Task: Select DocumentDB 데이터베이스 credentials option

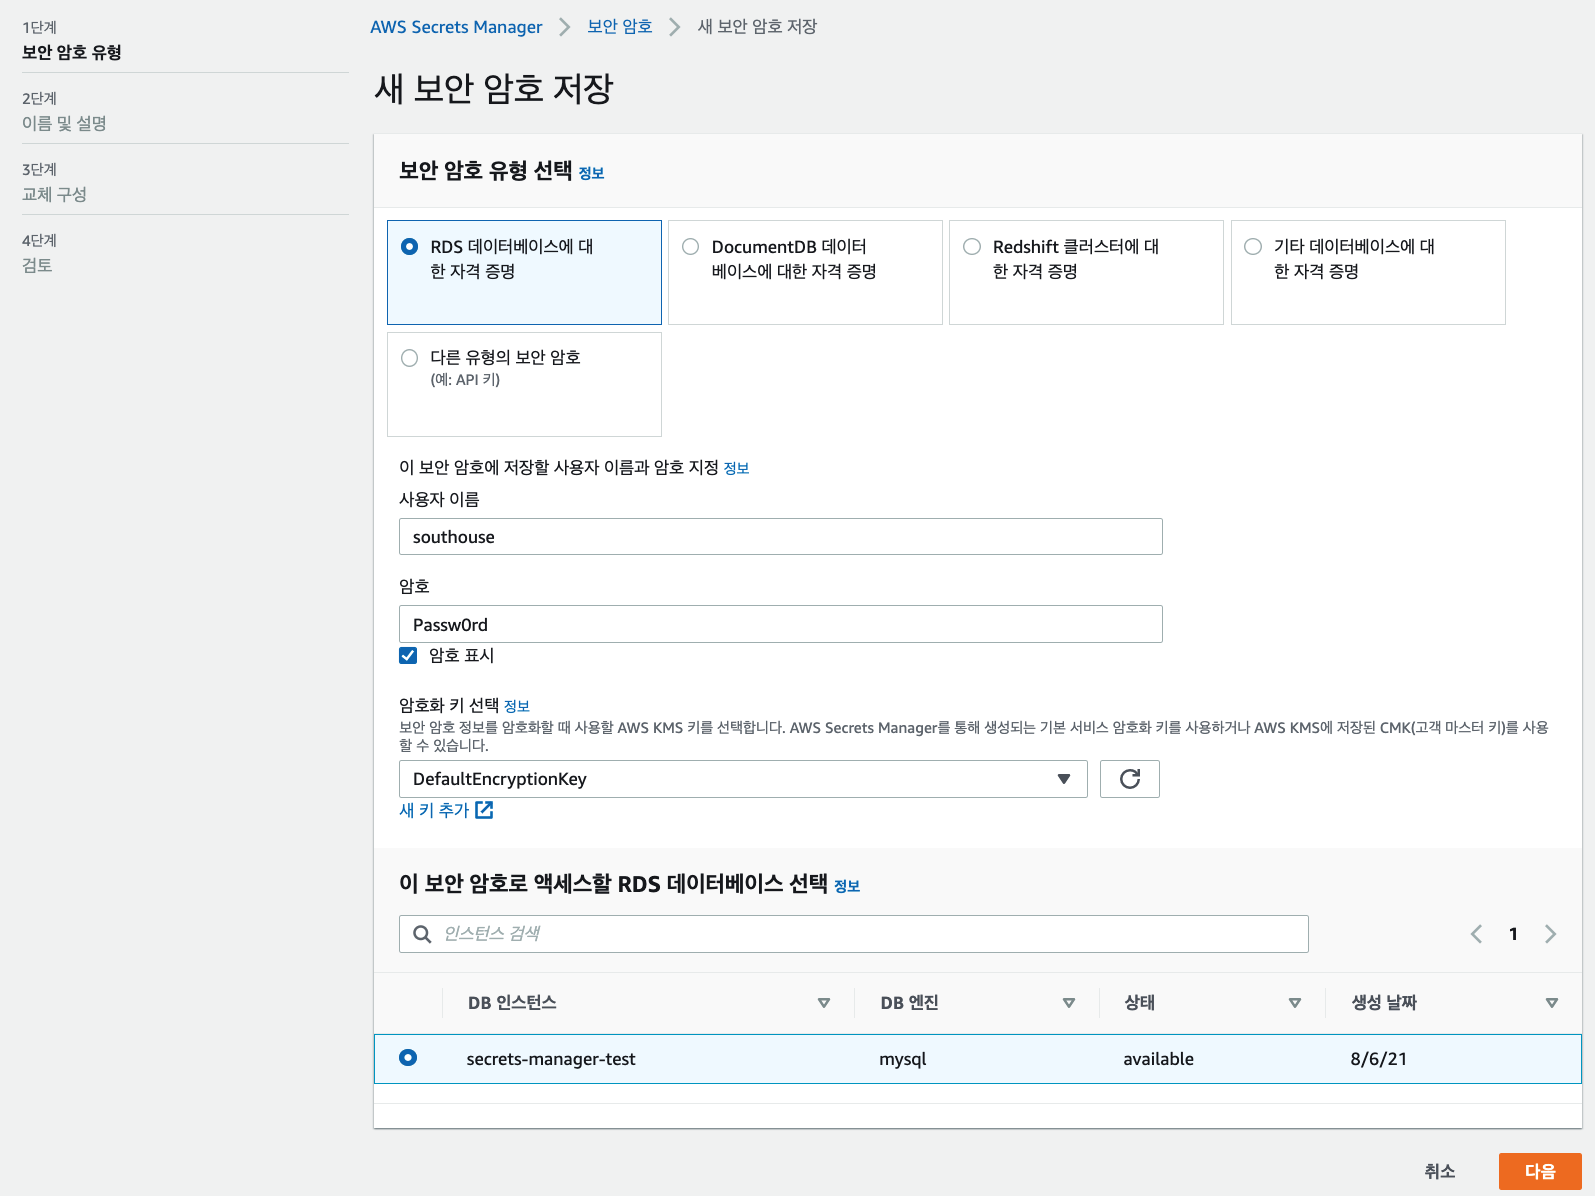Action: click(691, 246)
